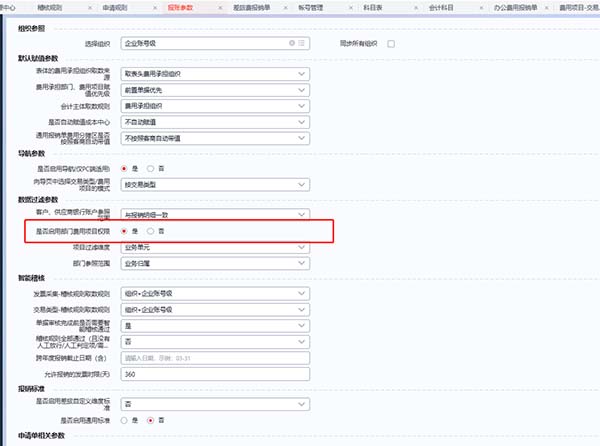Image resolution: width=600 pixels, height=446 pixels.
Task: Select 否 for 是否启用导航(仅PC端适用)
Action: (150, 169)
